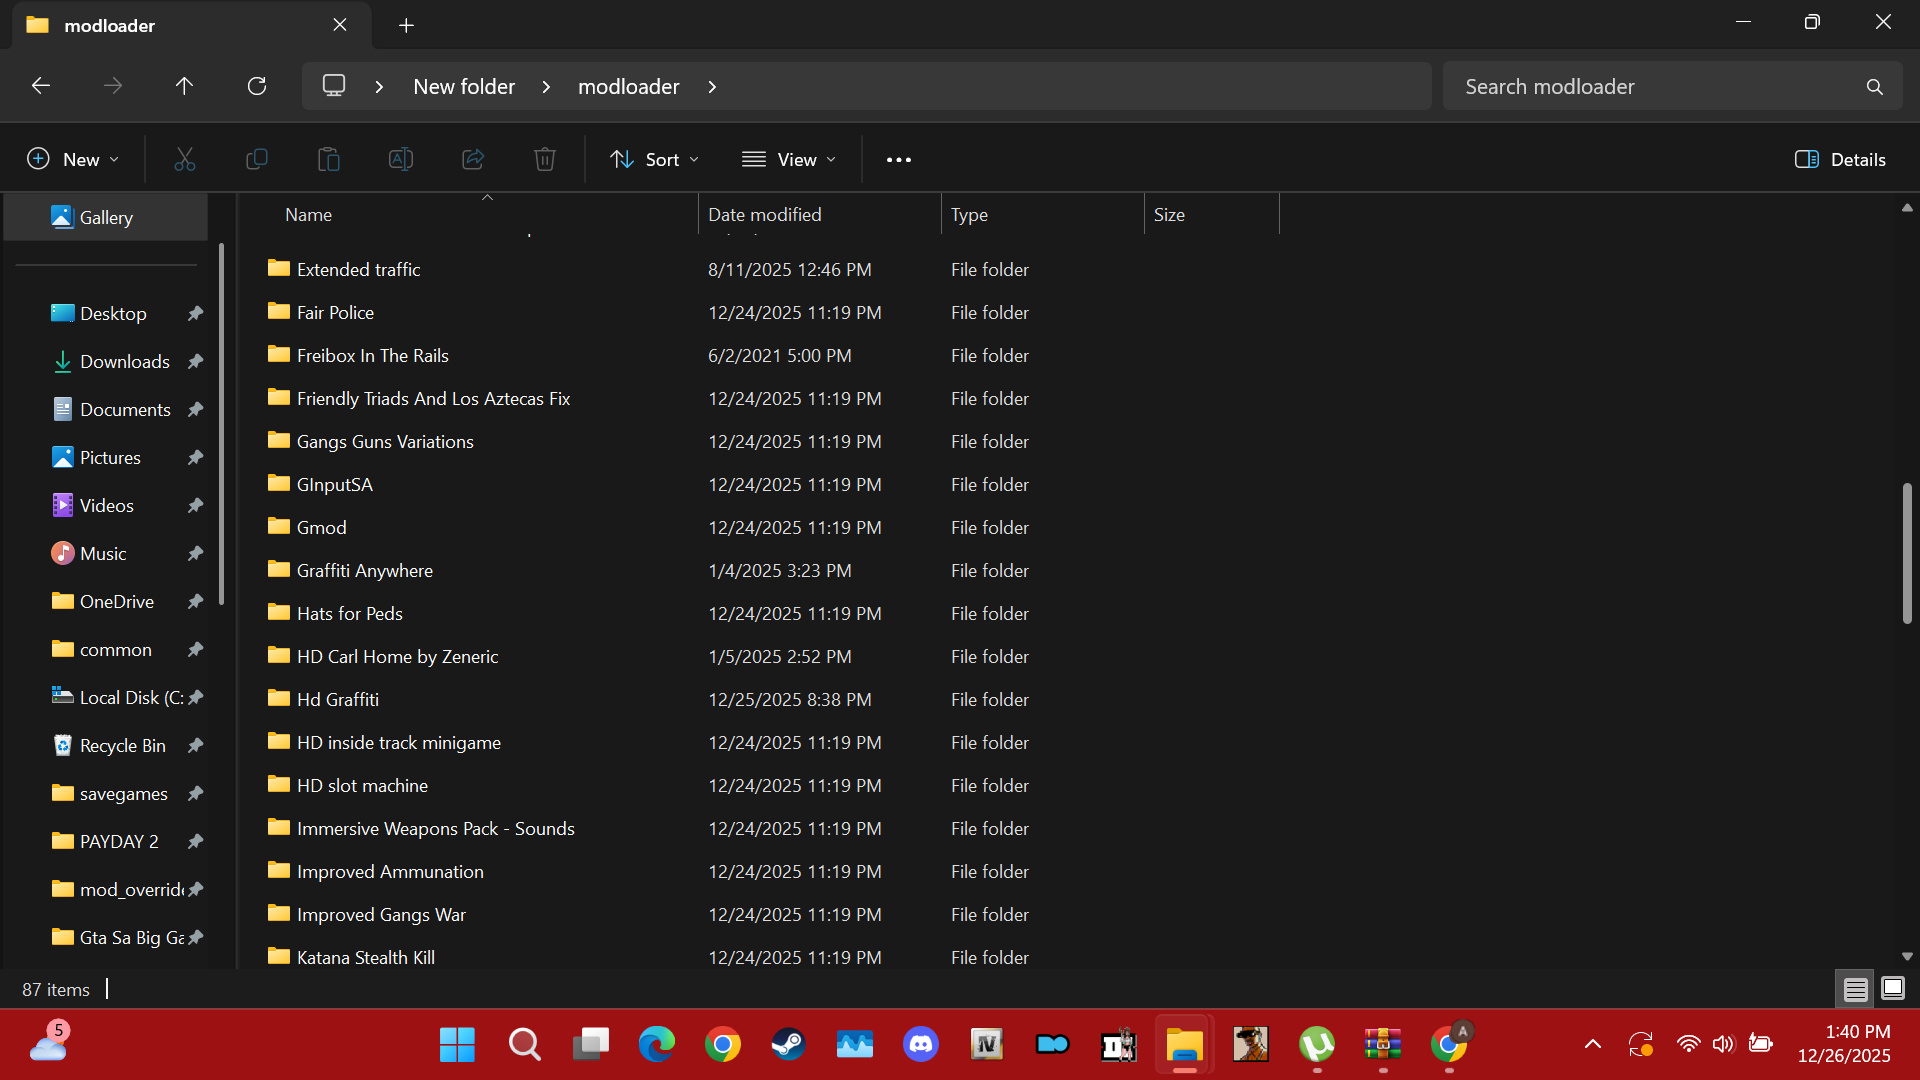
Task: Click the vertical scrollbar thumb in file list
Action: pyautogui.click(x=1906, y=553)
